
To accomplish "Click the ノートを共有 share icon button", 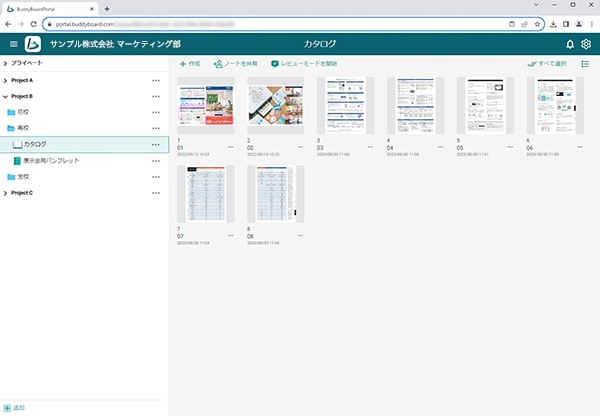I will tap(236, 64).
